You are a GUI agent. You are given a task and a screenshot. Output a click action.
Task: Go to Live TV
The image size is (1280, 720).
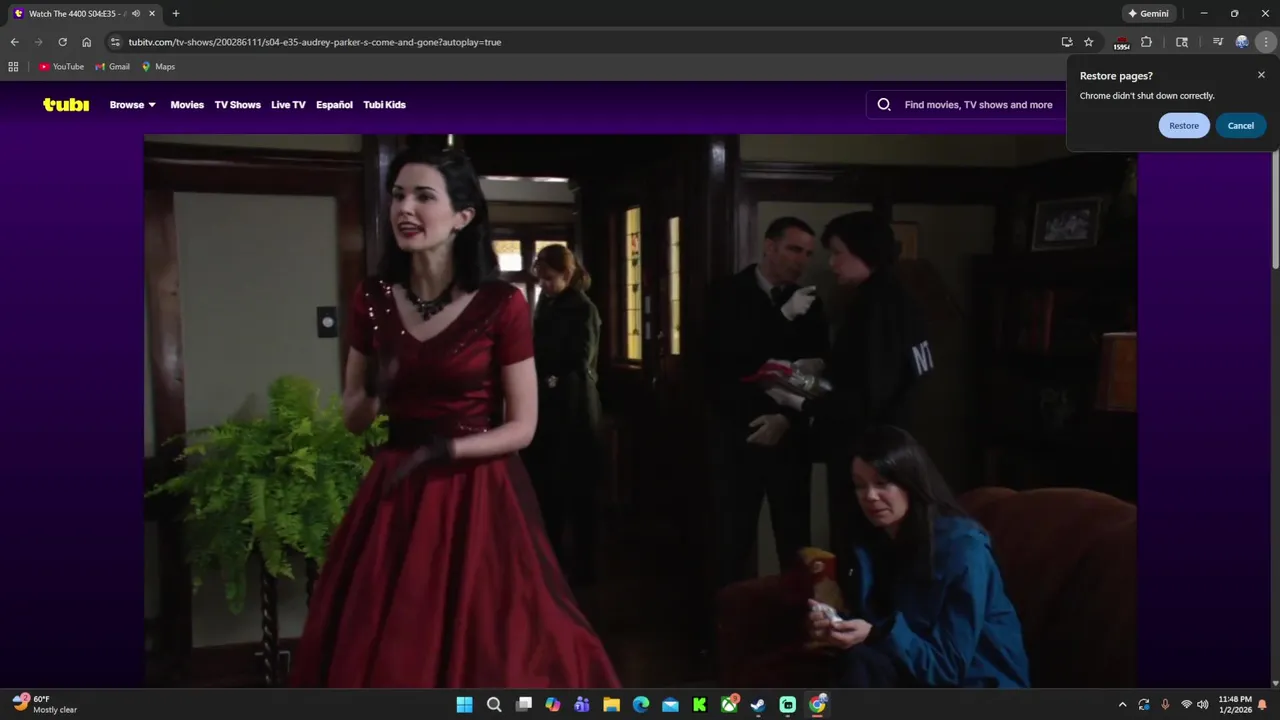click(288, 104)
